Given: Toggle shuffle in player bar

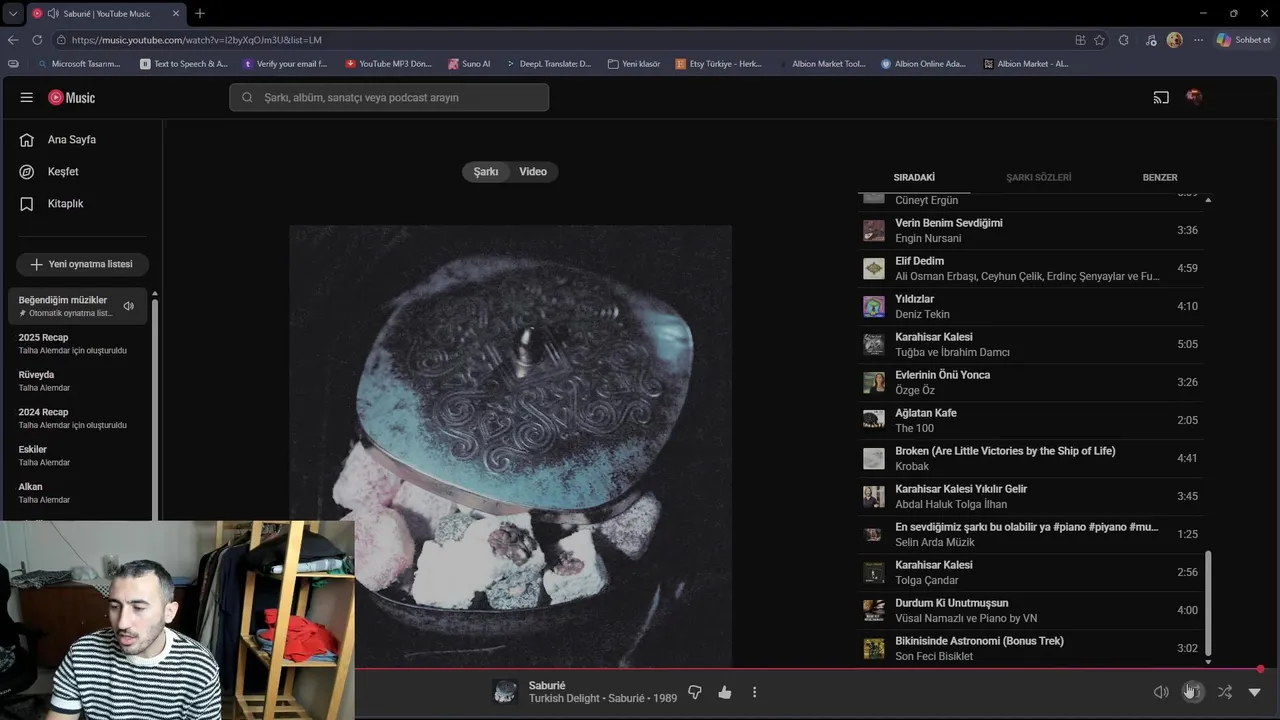Looking at the screenshot, I should click(x=1225, y=692).
